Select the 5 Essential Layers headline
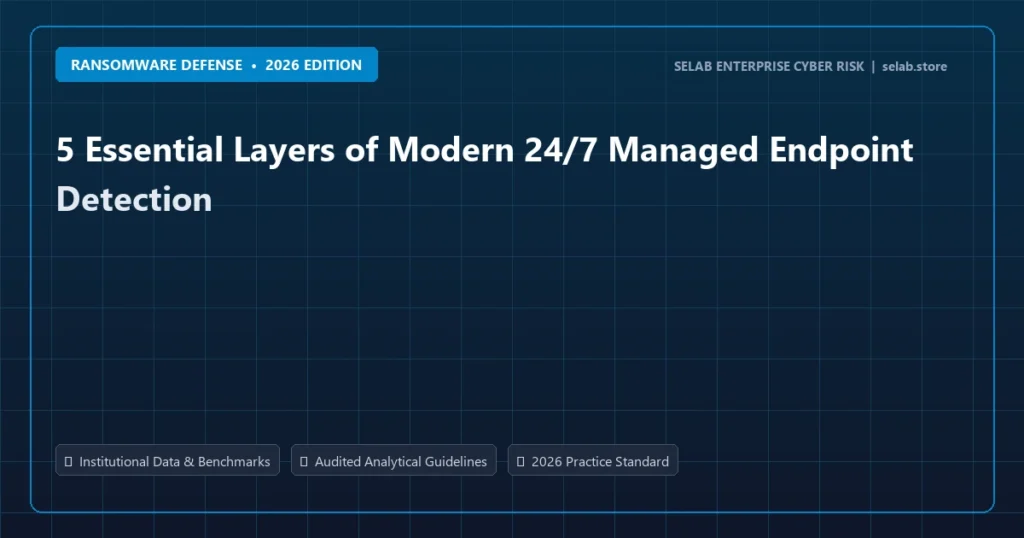This screenshot has width=1024, height=538. coord(485,174)
